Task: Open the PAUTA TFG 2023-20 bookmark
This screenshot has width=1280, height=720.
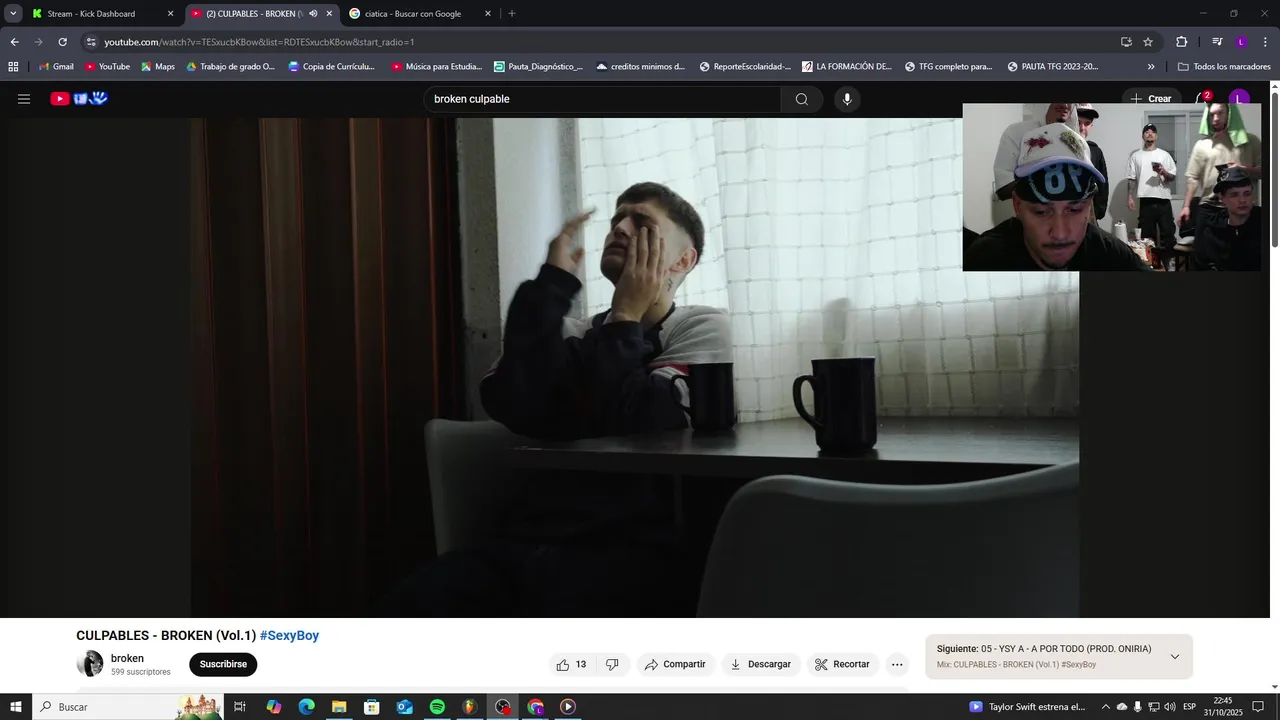Action: pyautogui.click(x=1053, y=67)
